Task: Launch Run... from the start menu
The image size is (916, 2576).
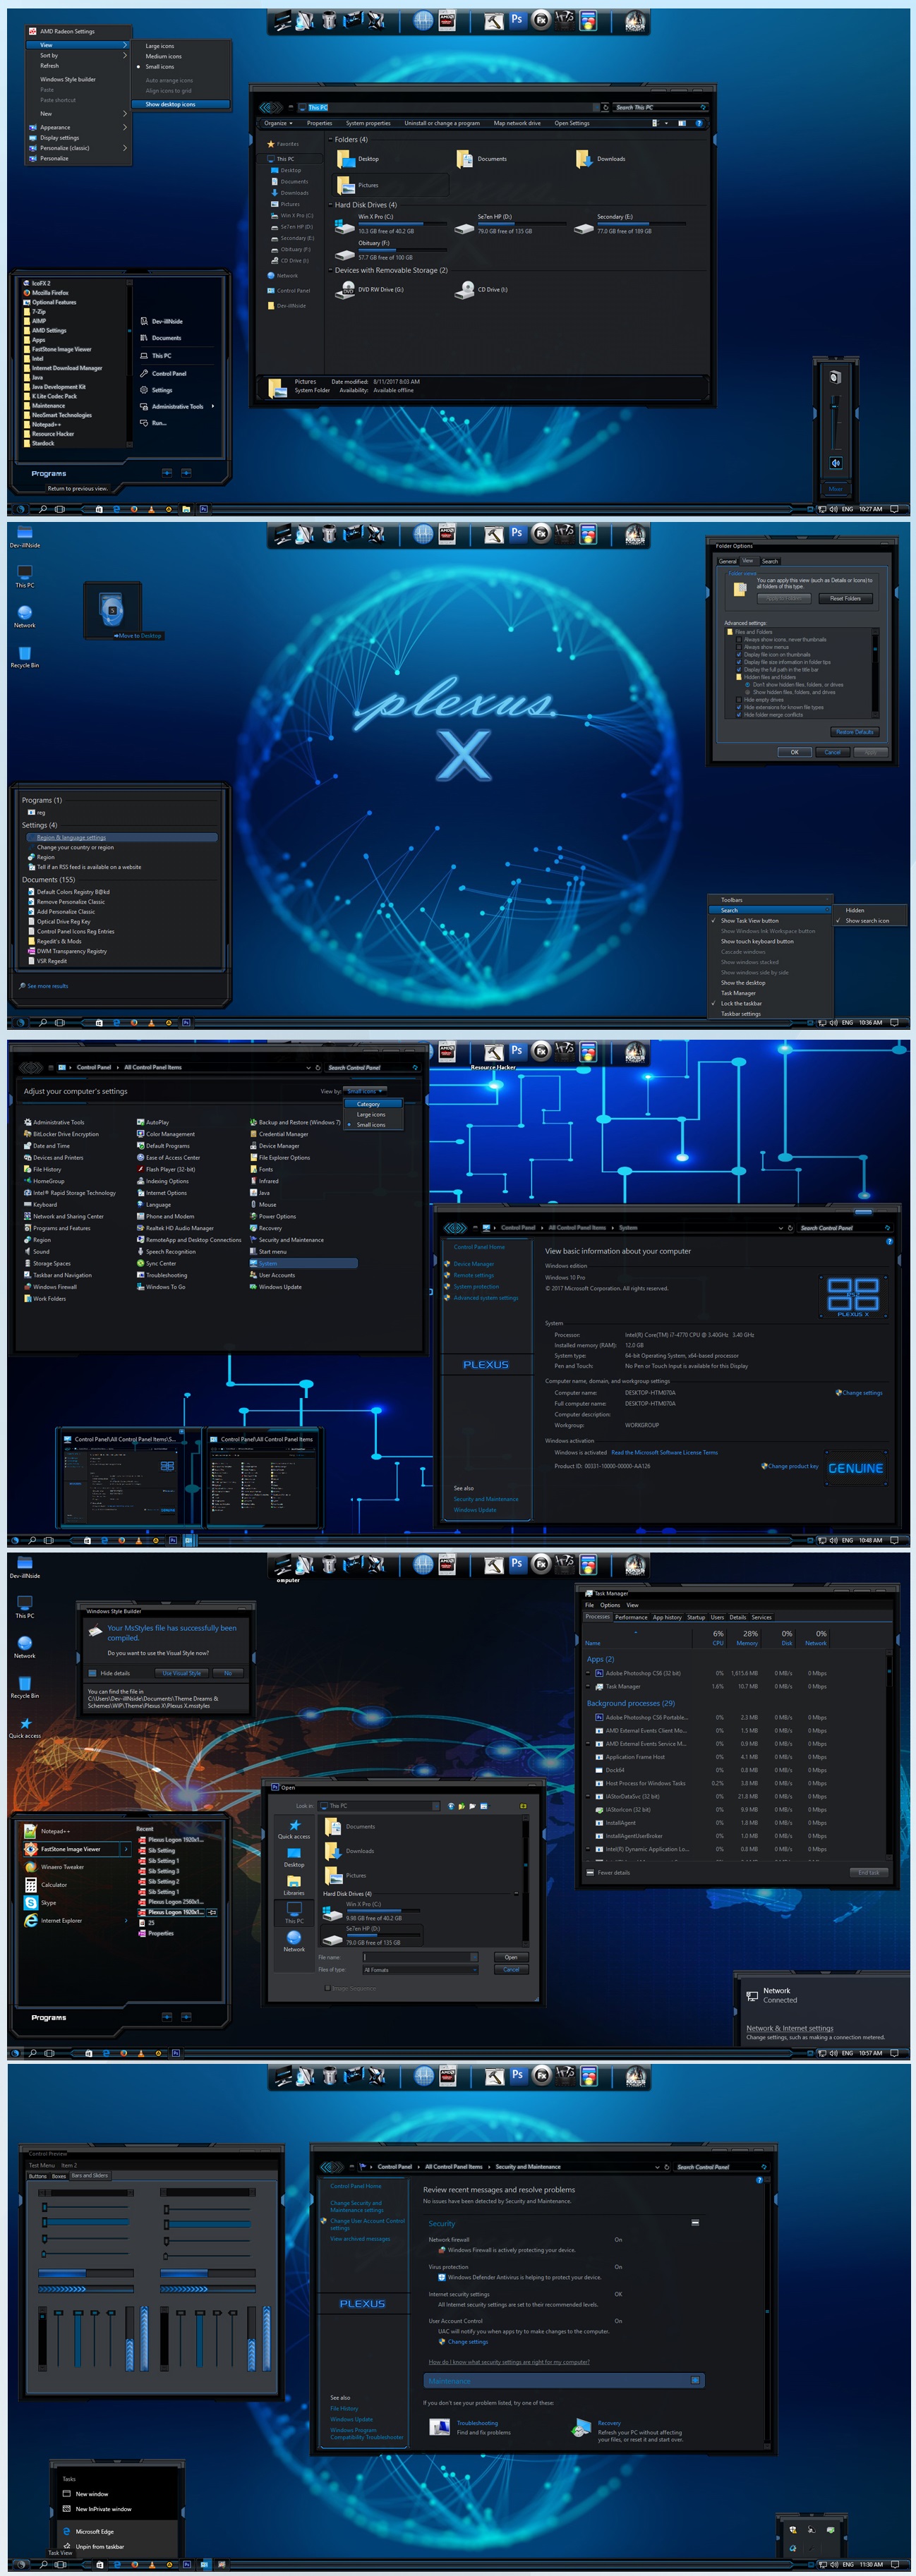Action: 153,423
